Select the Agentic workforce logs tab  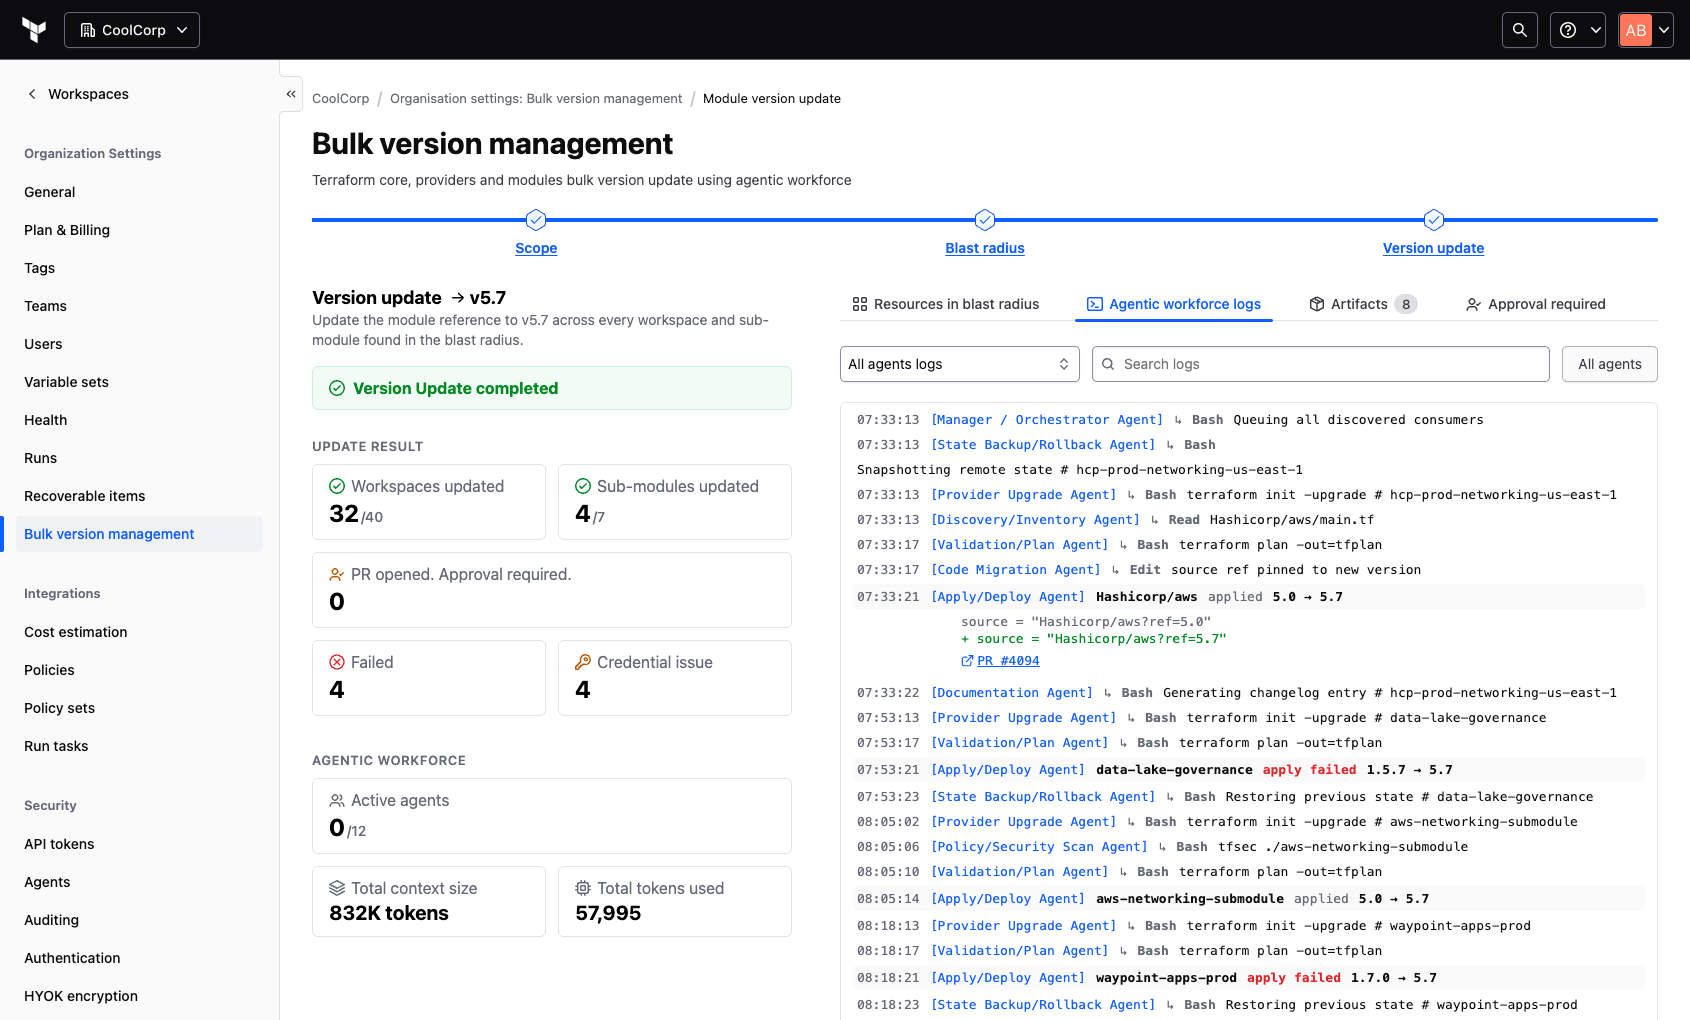click(1174, 304)
